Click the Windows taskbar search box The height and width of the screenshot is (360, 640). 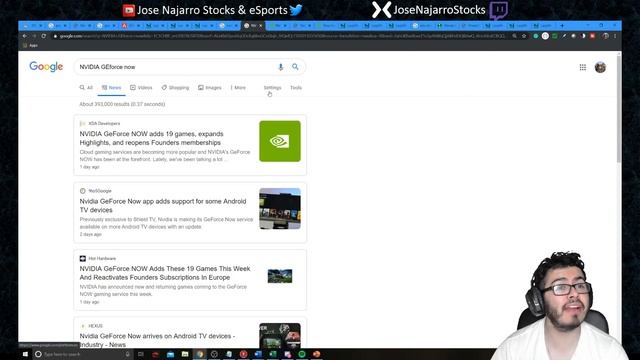83,354
